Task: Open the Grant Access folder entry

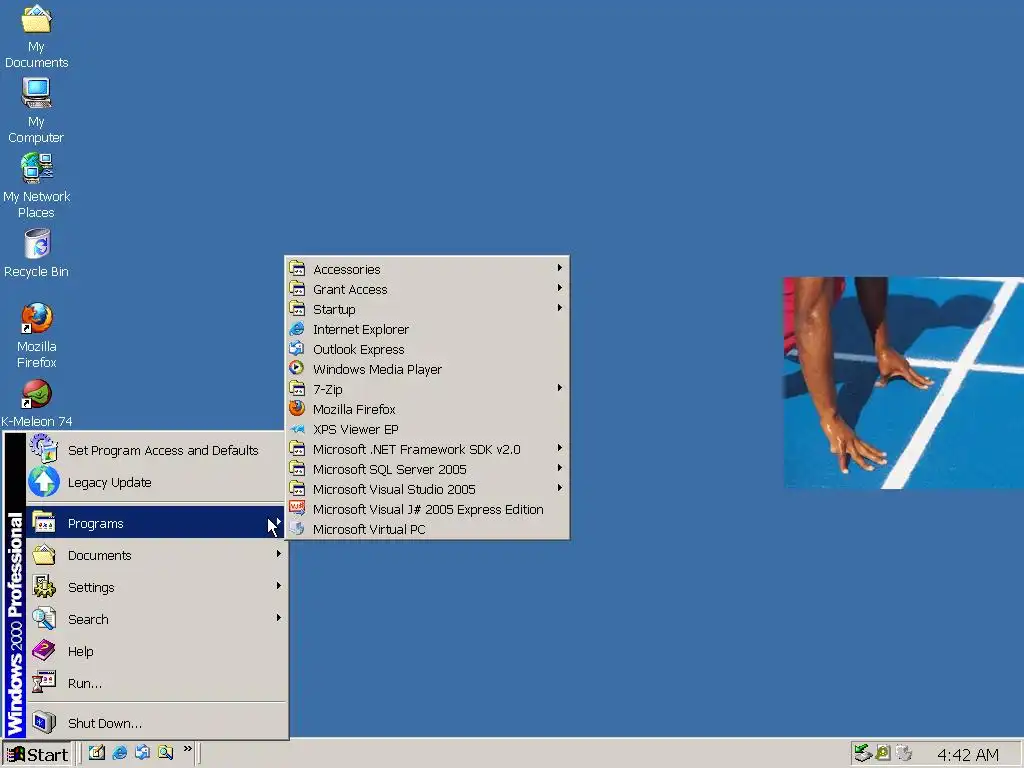Action: [427, 289]
